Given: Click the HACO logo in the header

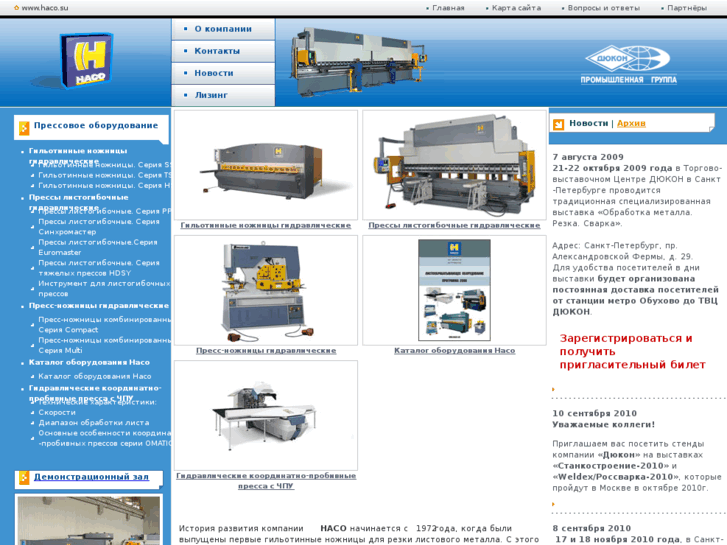Looking at the screenshot, I should point(87,60).
